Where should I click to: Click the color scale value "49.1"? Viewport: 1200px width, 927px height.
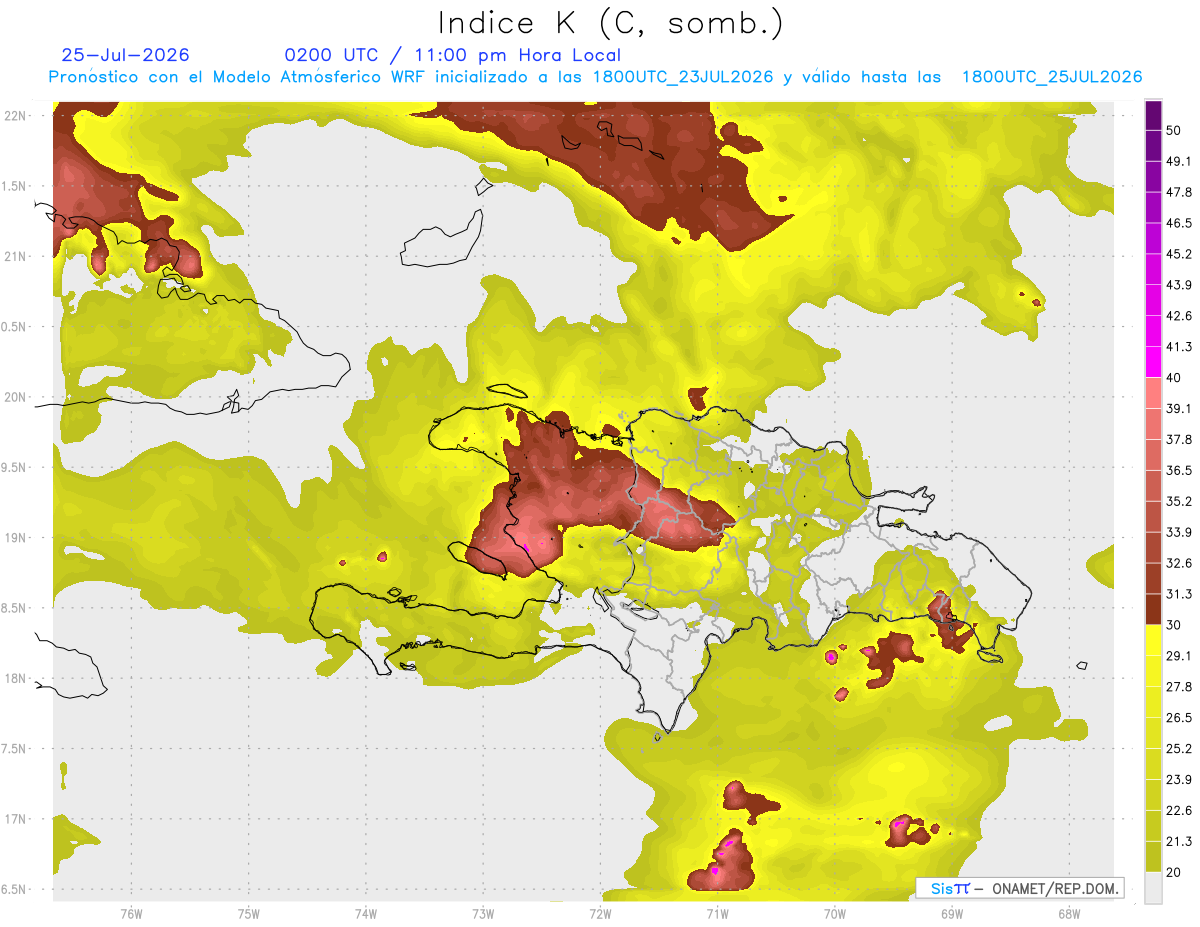coord(1179,161)
